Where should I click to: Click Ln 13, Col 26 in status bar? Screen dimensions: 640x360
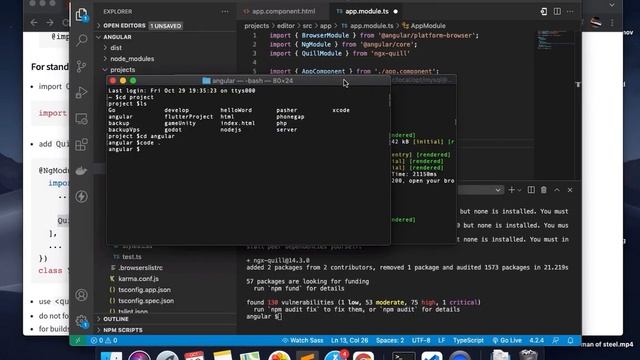pos(349,340)
